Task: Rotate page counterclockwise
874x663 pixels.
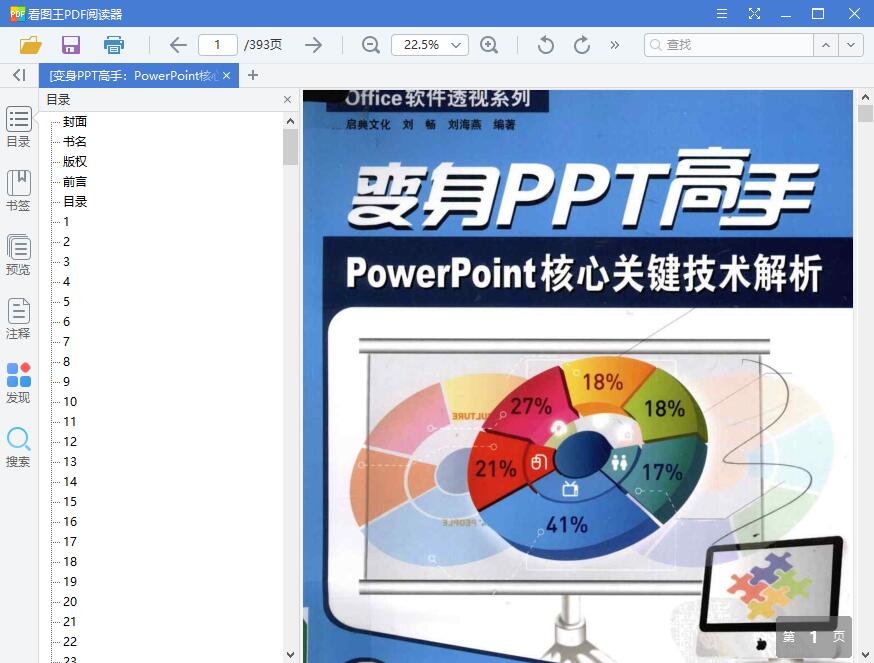Action: tap(546, 45)
